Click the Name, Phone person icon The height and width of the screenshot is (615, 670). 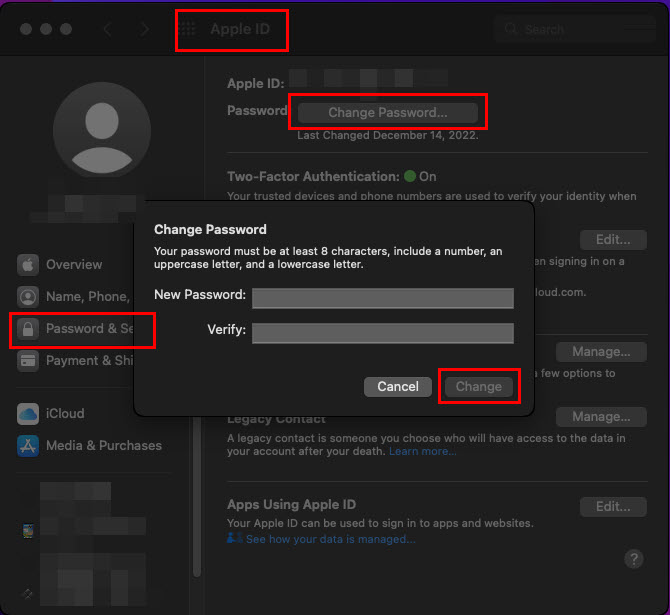pos(28,297)
